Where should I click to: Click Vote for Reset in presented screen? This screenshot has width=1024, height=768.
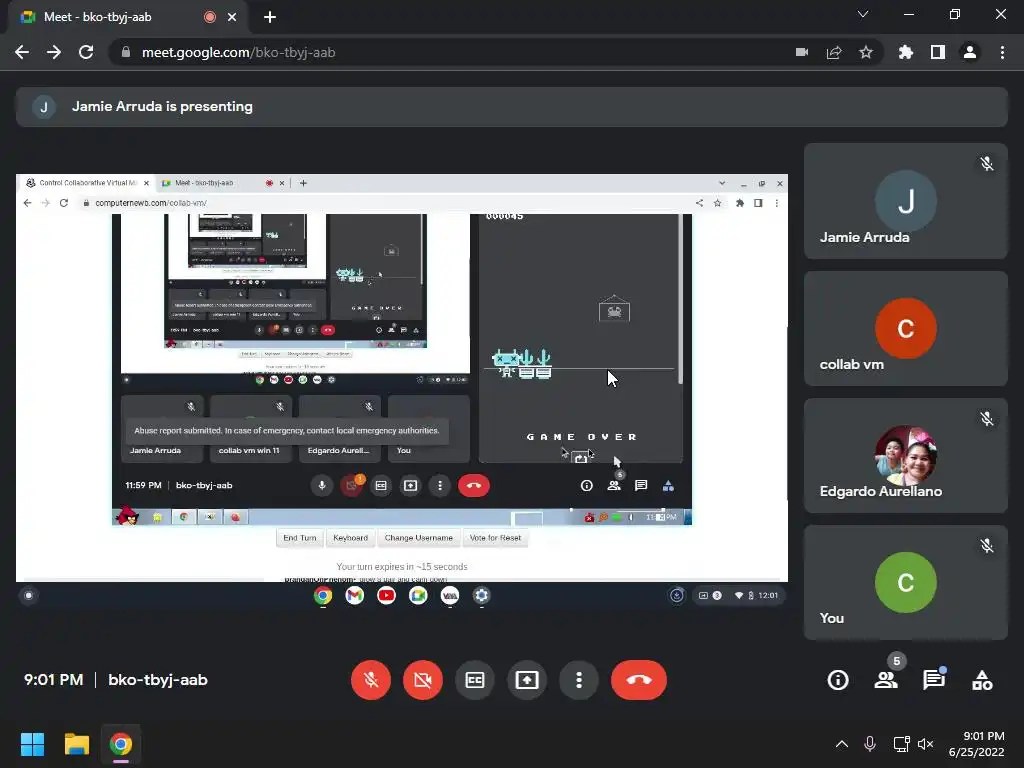pos(495,538)
